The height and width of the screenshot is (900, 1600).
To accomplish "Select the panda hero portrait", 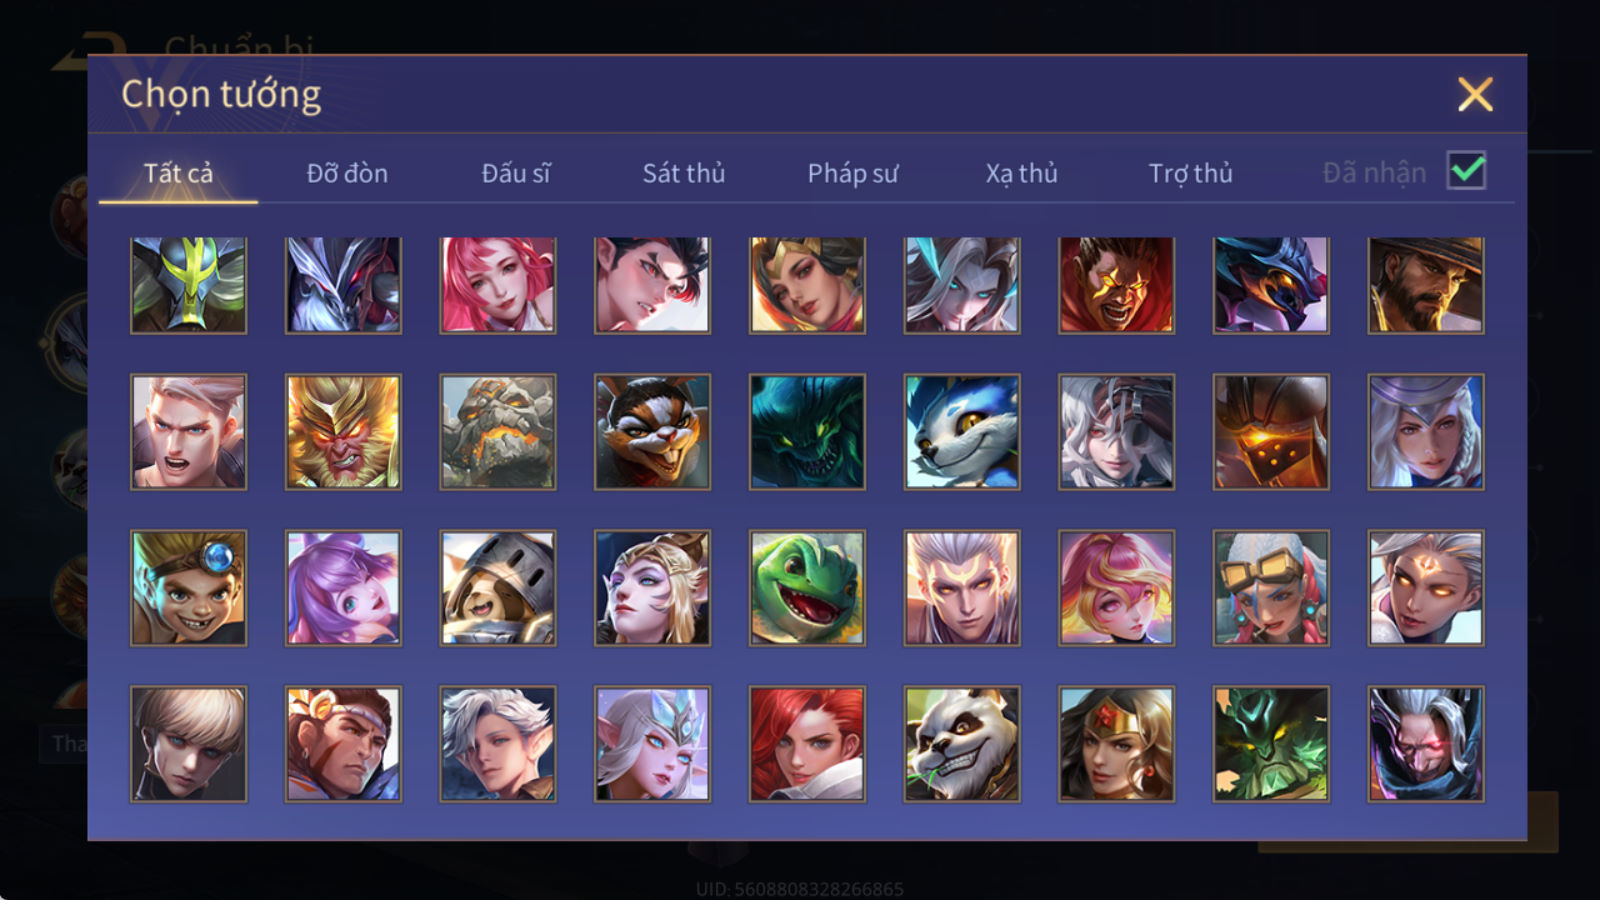I will (961, 744).
